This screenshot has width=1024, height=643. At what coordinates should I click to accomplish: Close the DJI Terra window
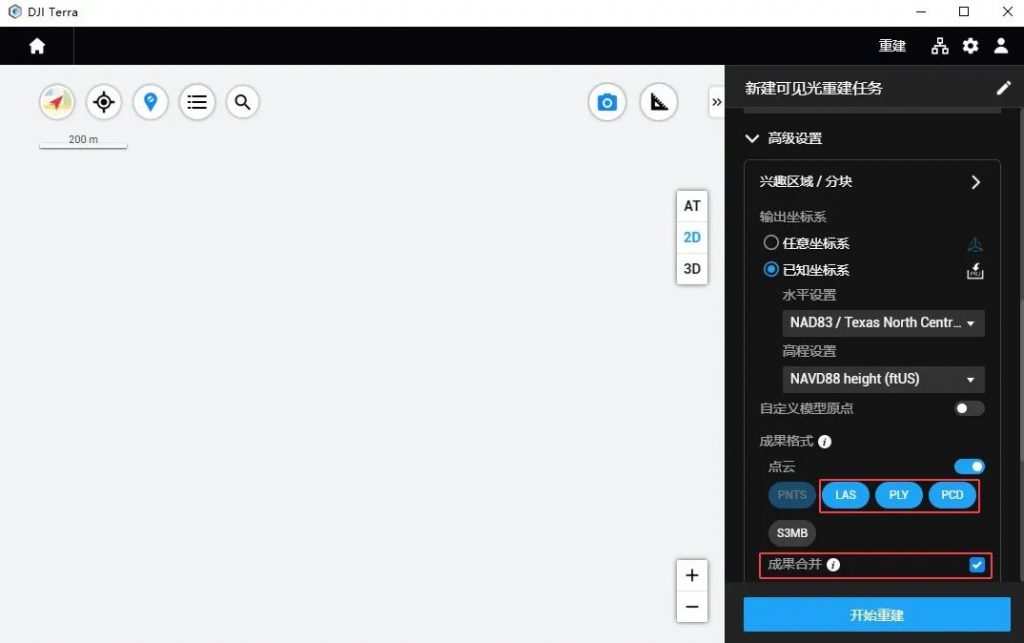tap(1008, 12)
